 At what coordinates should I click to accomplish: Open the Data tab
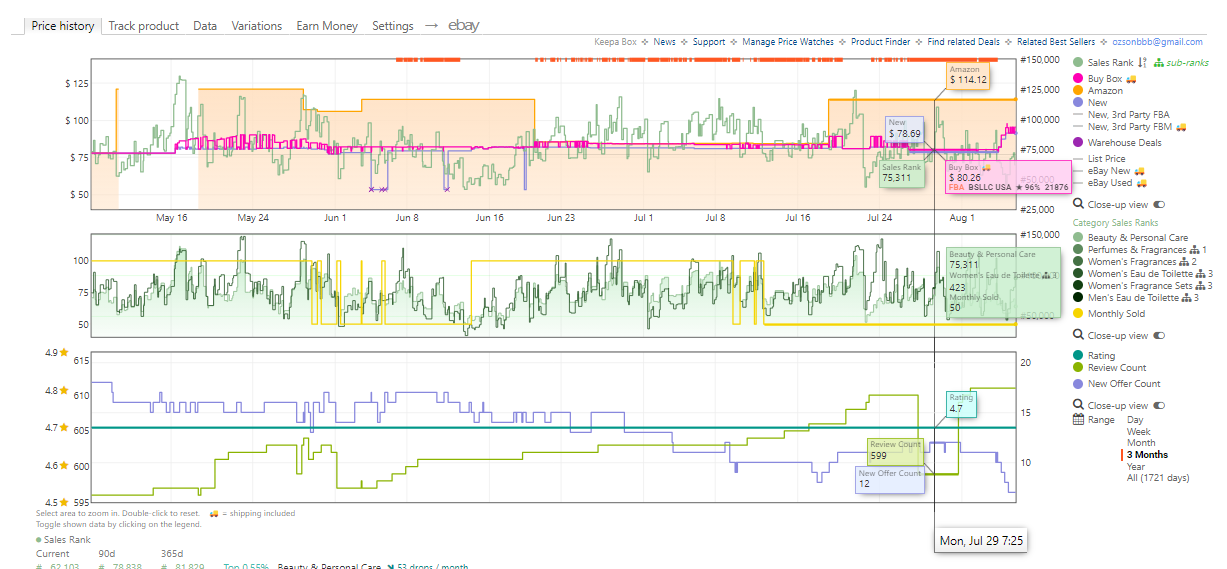click(205, 26)
